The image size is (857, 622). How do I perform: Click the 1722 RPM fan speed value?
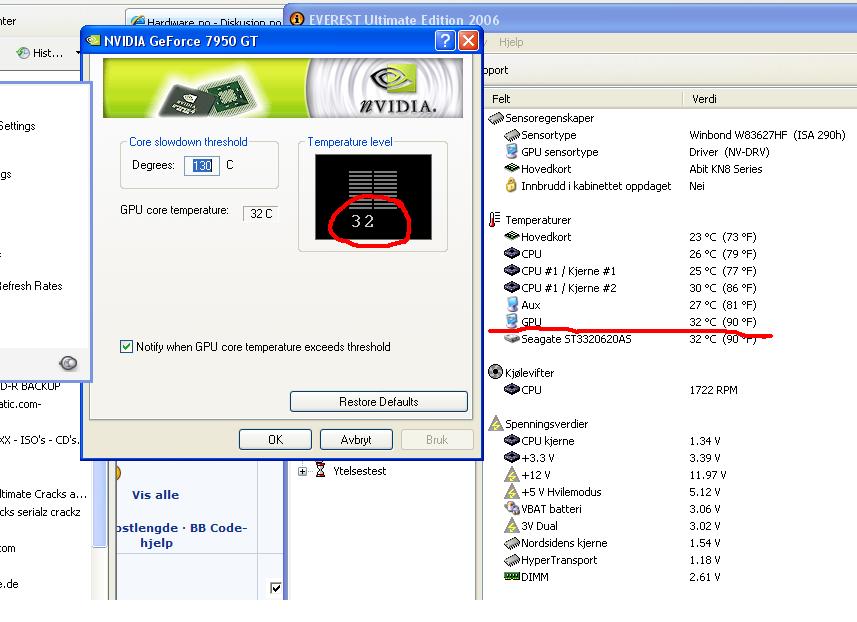pos(713,390)
